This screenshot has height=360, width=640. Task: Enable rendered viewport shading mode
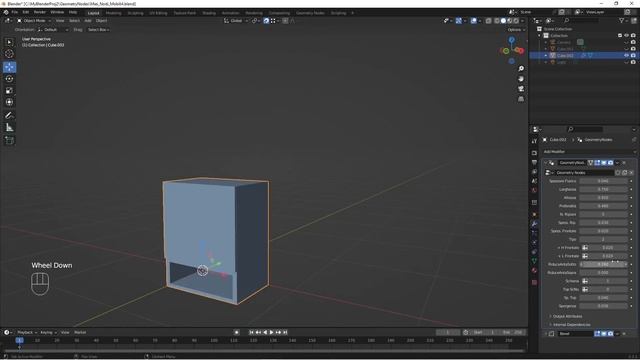point(516,21)
